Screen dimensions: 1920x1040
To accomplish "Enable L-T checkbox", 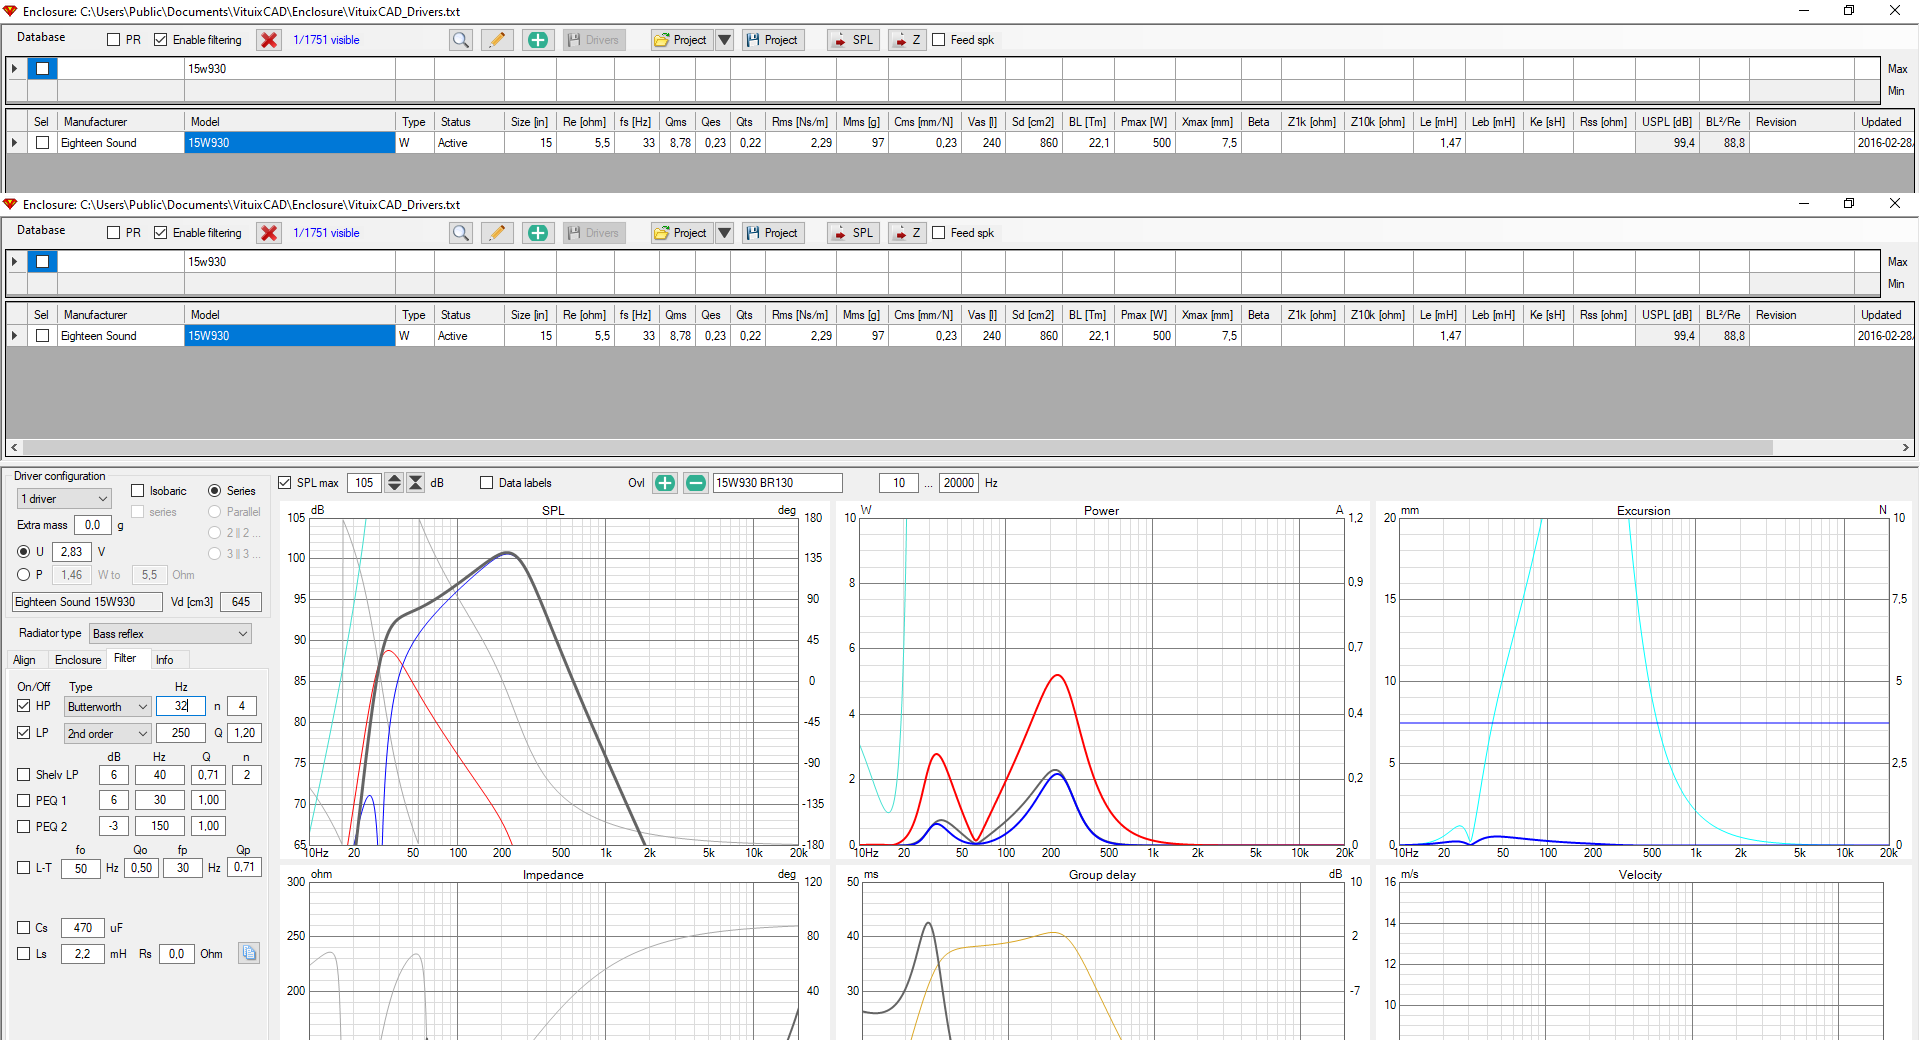I will click(24, 868).
